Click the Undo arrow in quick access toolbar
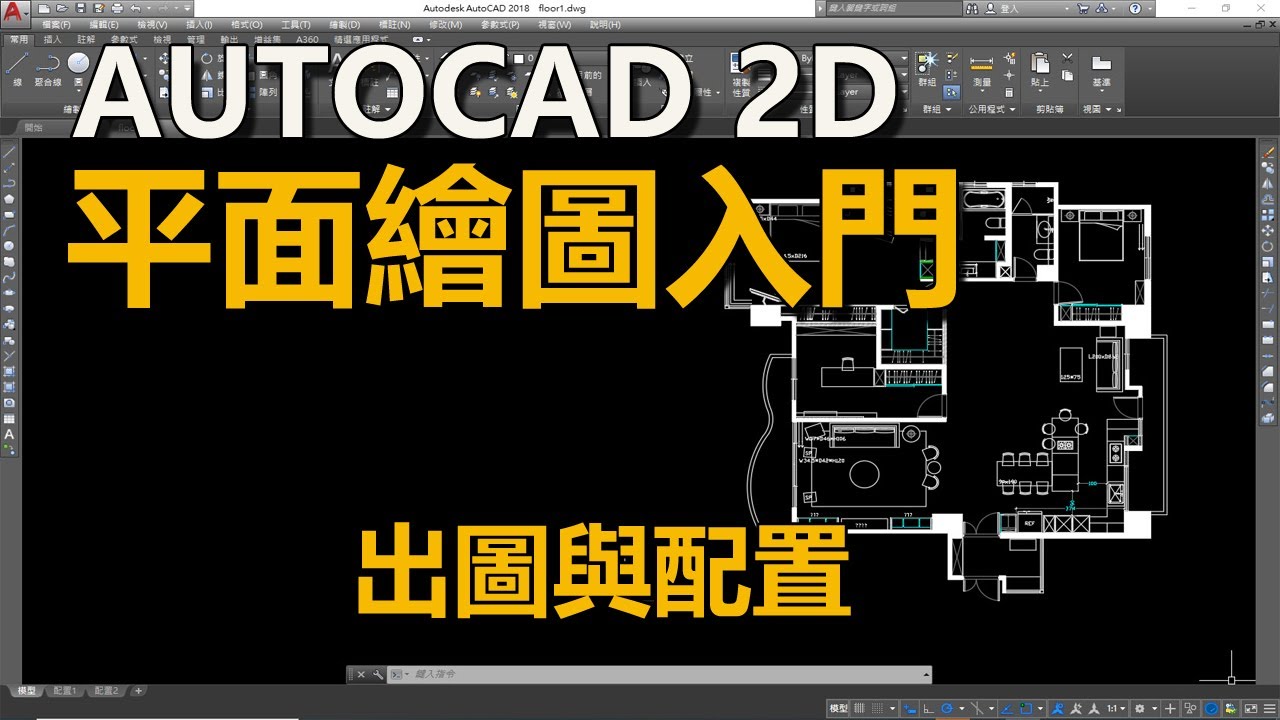The width and height of the screenshot is (1280, 720). pos(135,8)
